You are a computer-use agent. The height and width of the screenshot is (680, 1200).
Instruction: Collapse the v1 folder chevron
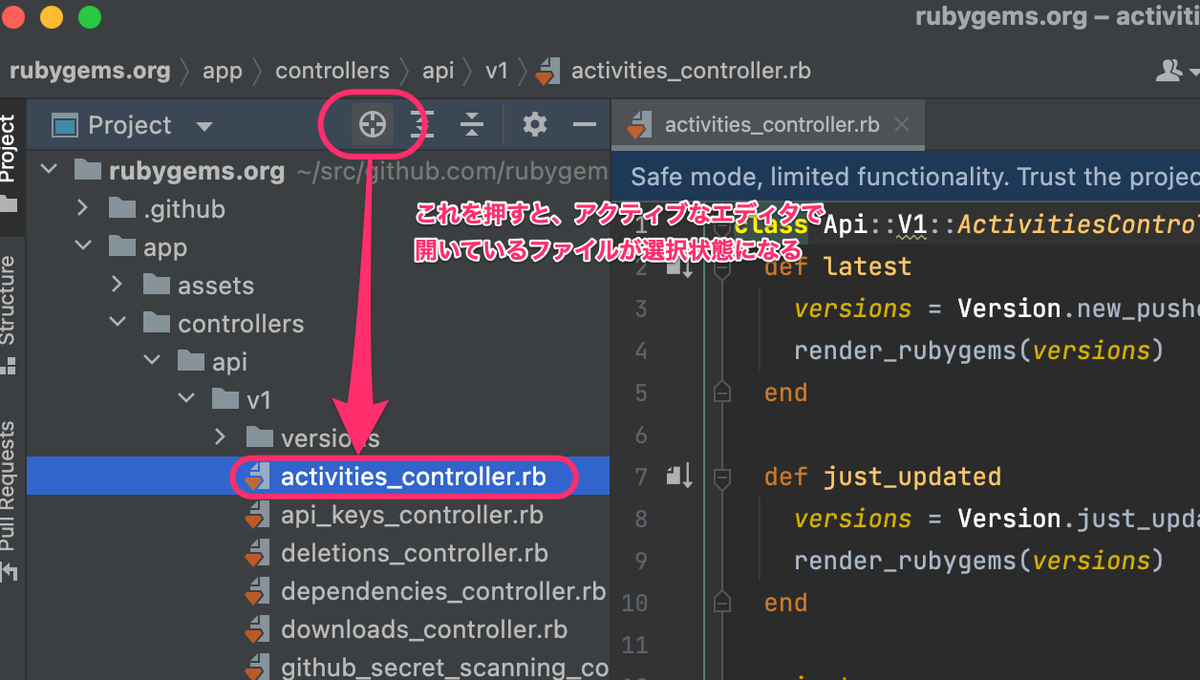click(x=187, y=399)
